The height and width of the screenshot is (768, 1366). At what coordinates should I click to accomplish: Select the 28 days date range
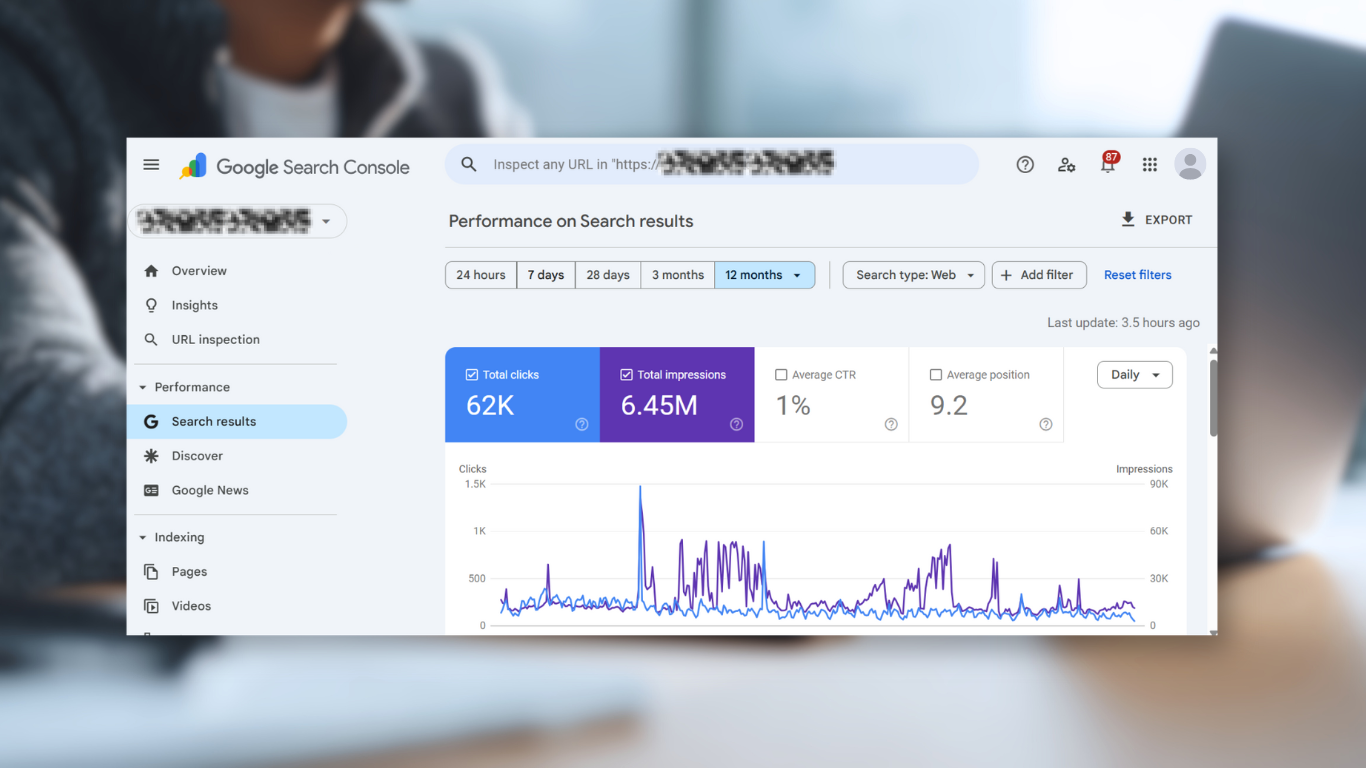click(x=608, y=275)
